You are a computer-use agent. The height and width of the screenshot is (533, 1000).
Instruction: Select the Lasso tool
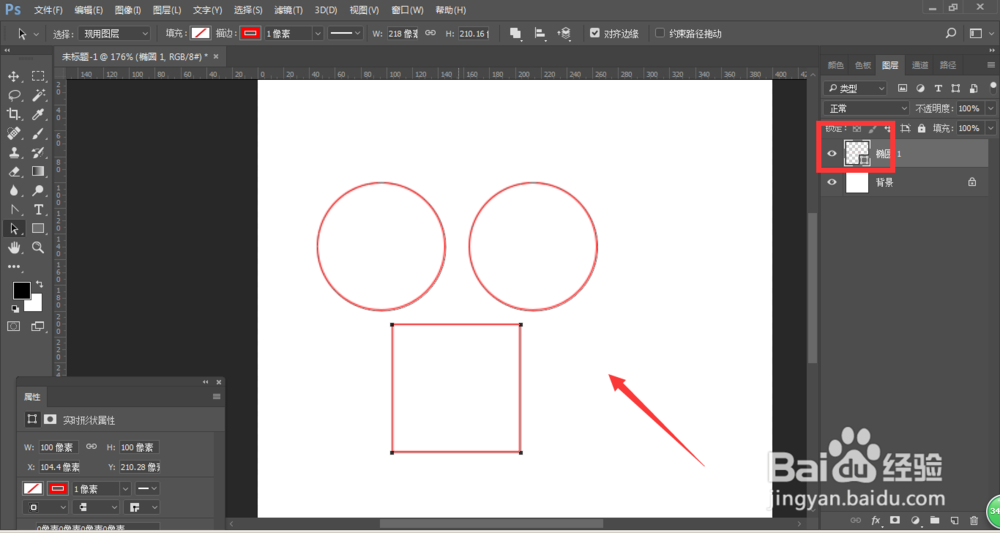click(x=13, y=96)
